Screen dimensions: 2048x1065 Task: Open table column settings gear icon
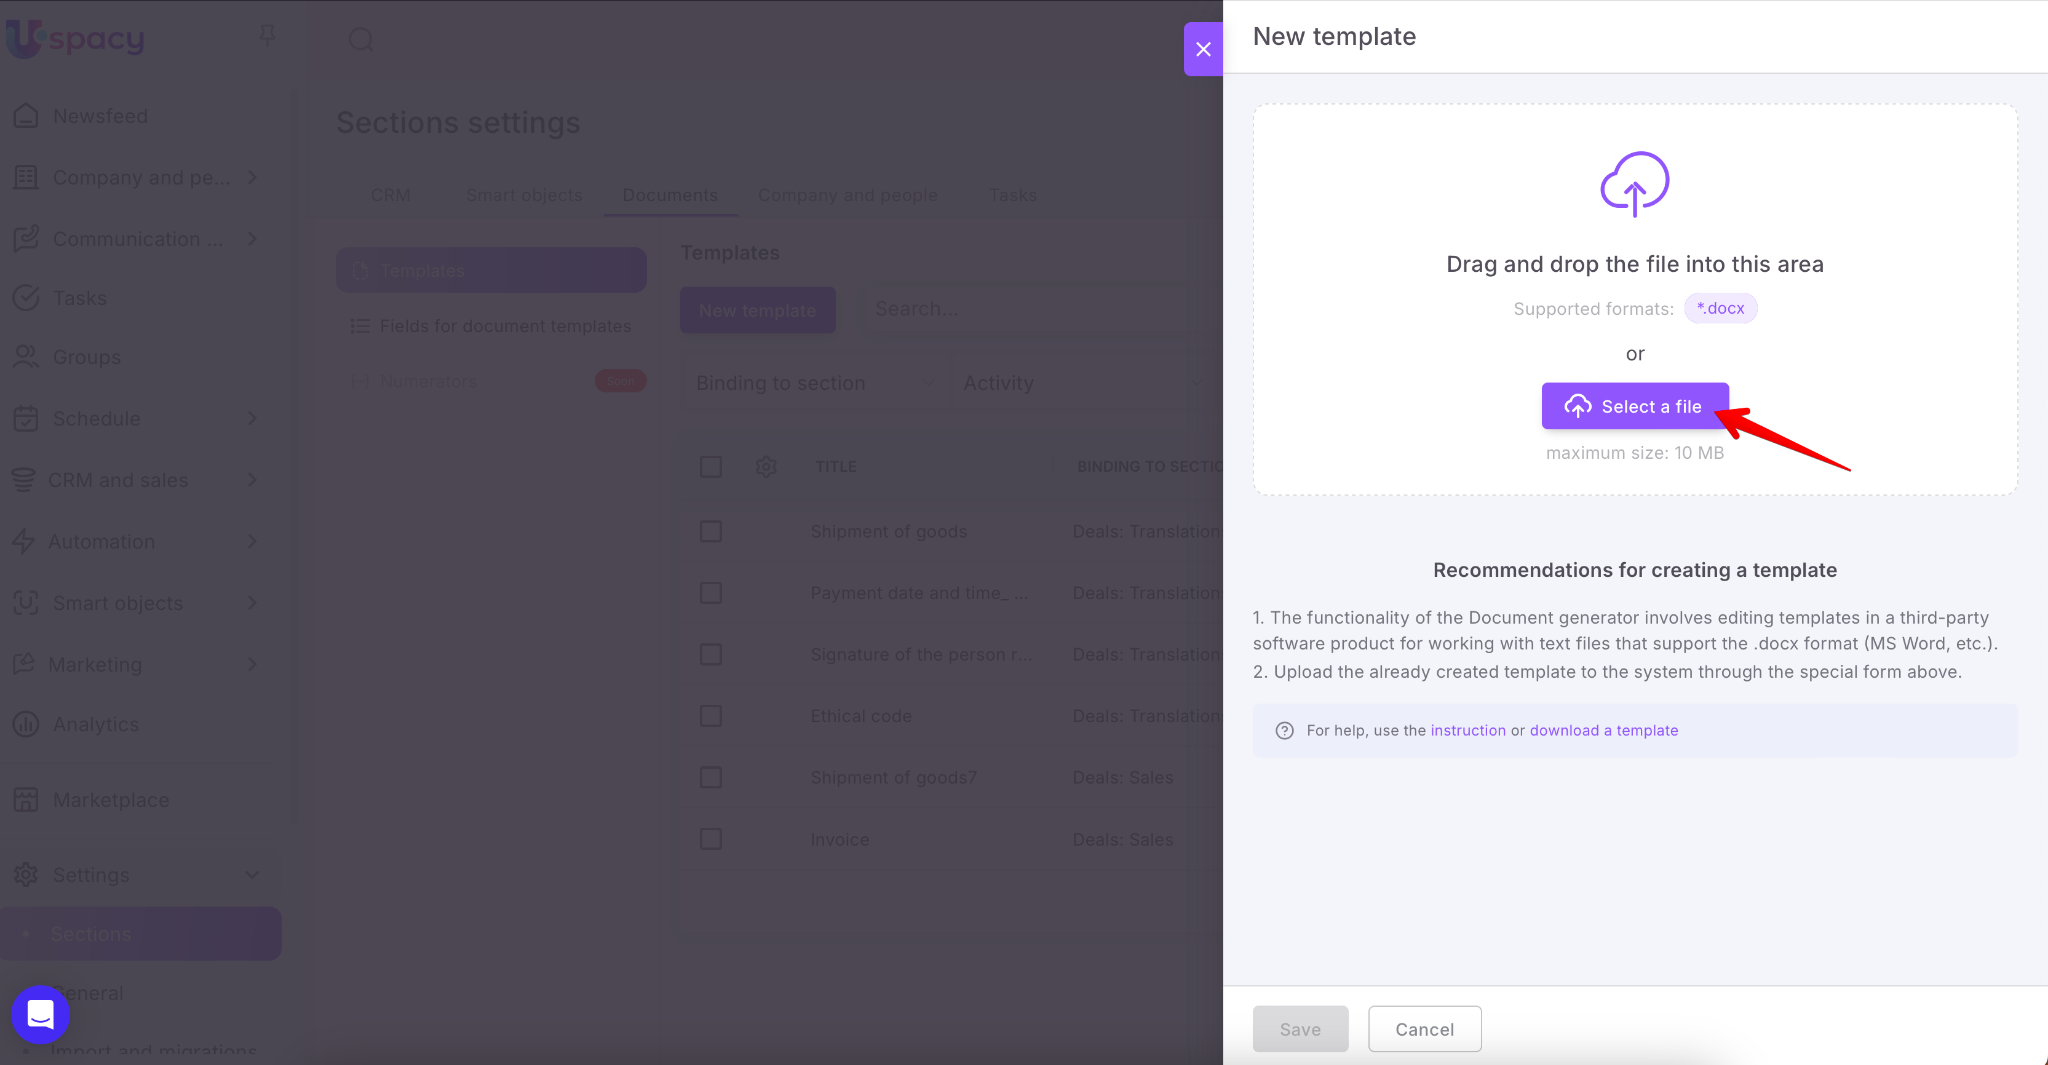[766, 467]
